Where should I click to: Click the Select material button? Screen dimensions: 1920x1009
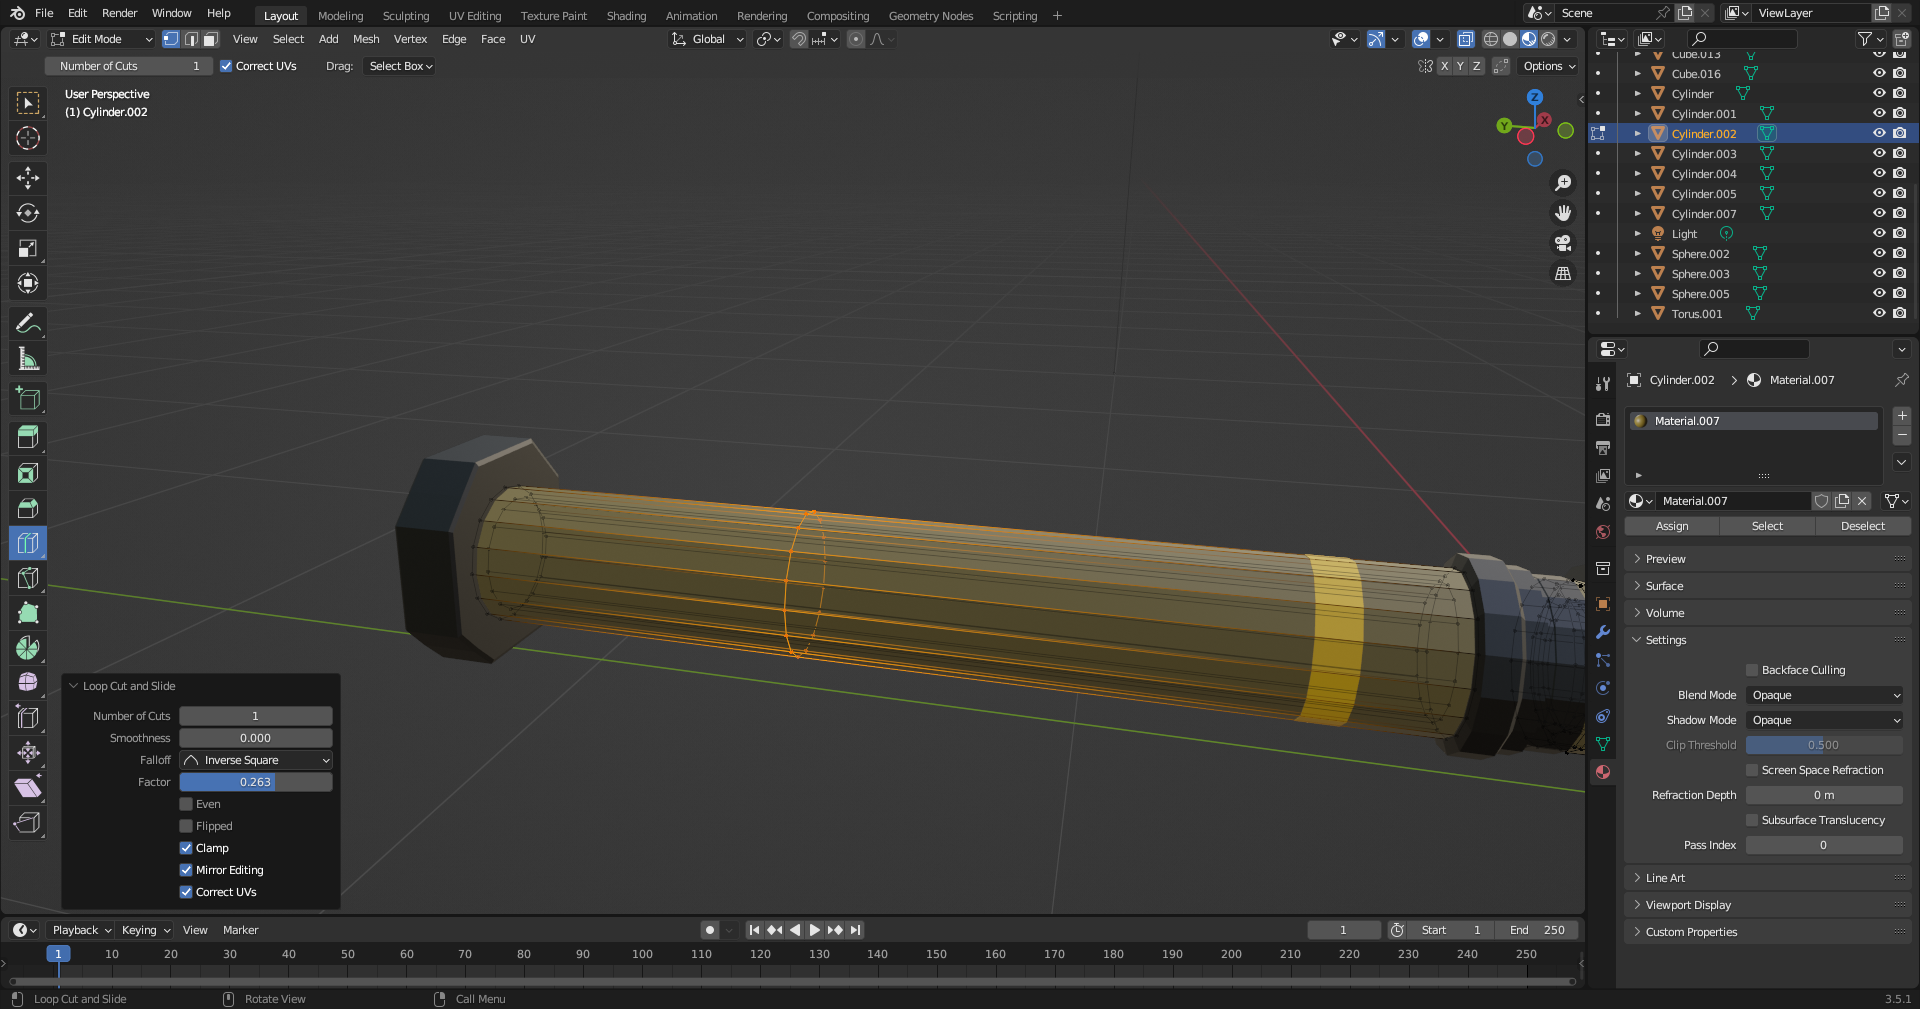[1767, 526]
